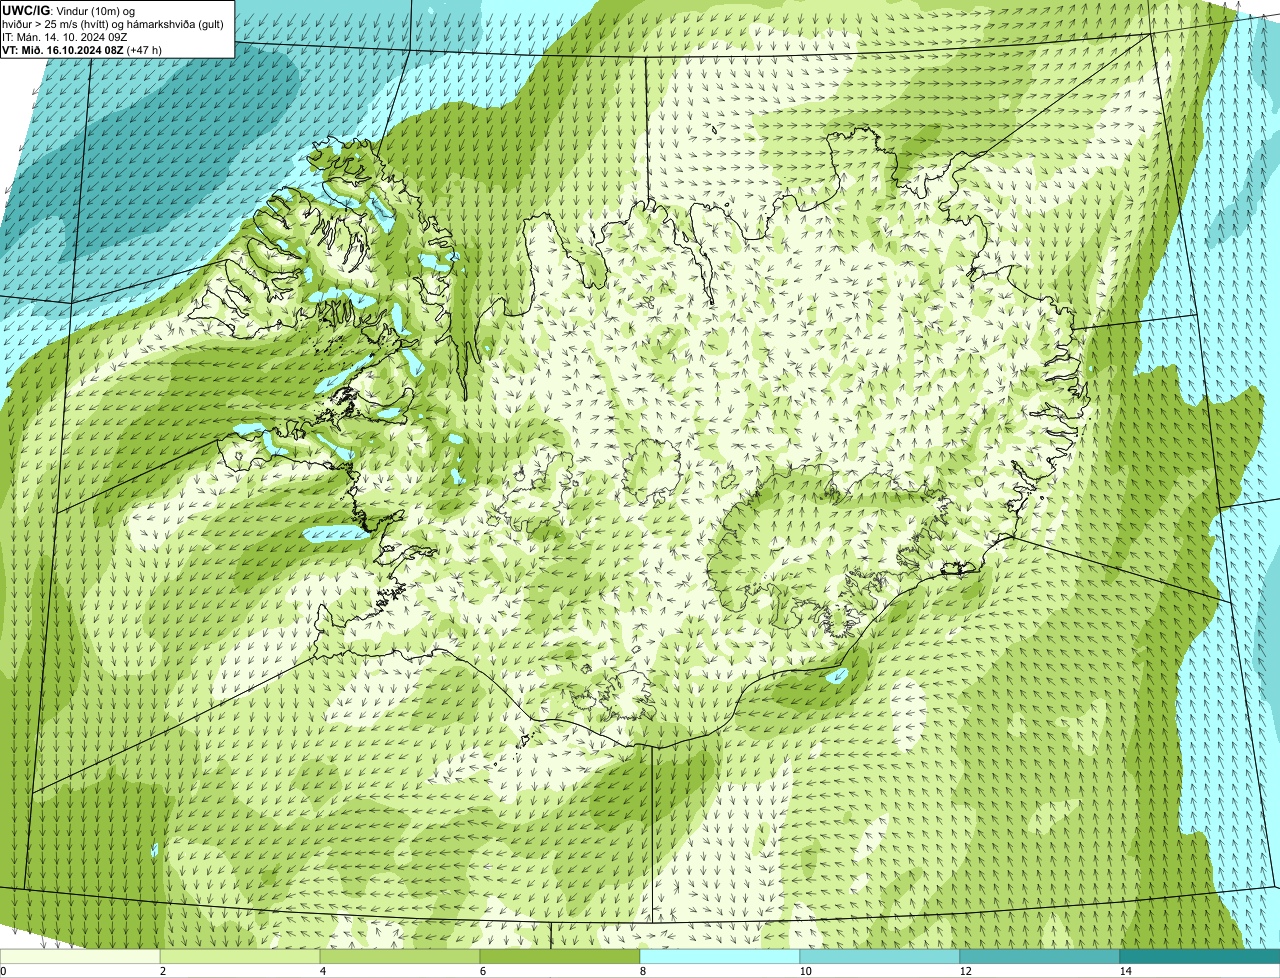Click the 6–8 m/s dark green legend swatch
Screen dimensions: 1280x978
pos(560,956)
